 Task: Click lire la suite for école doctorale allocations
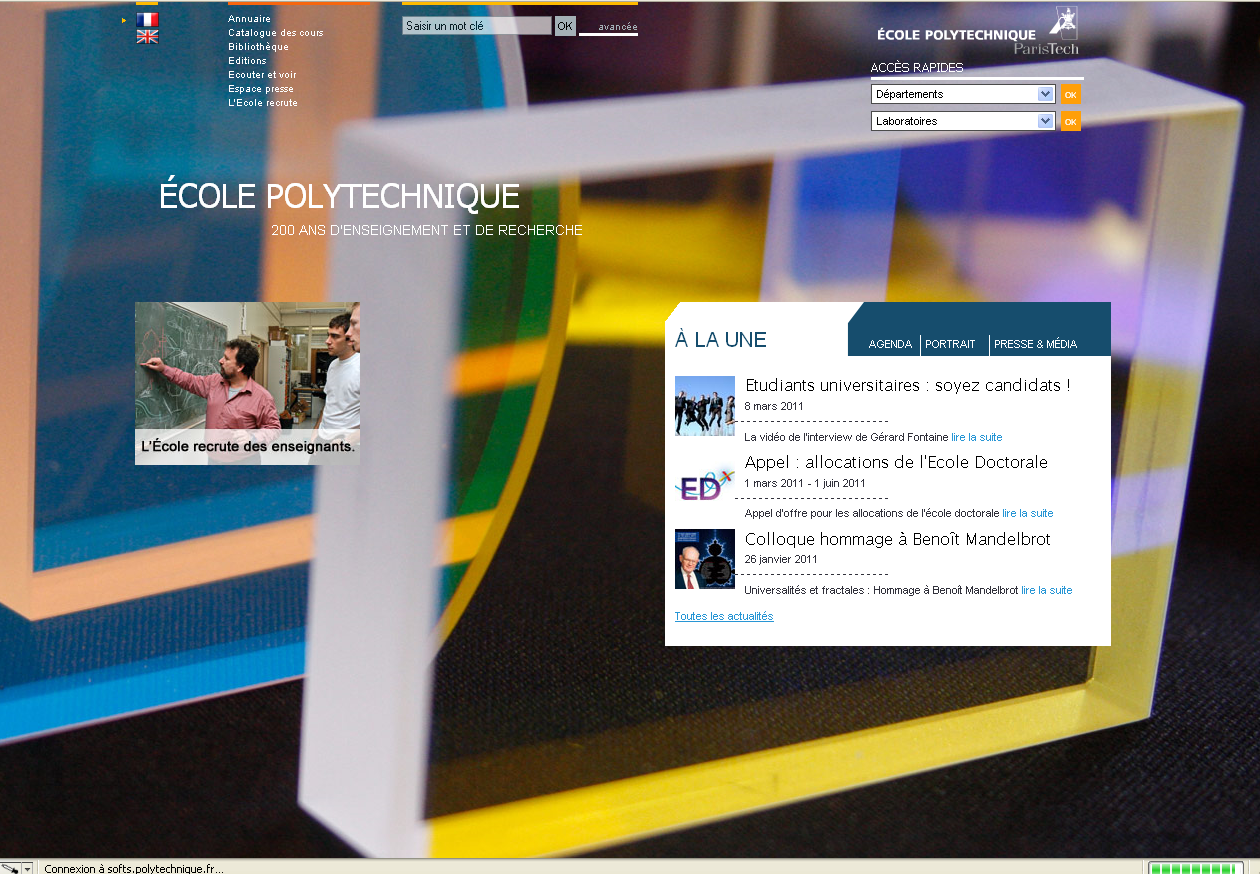[x=1028, y=513]
